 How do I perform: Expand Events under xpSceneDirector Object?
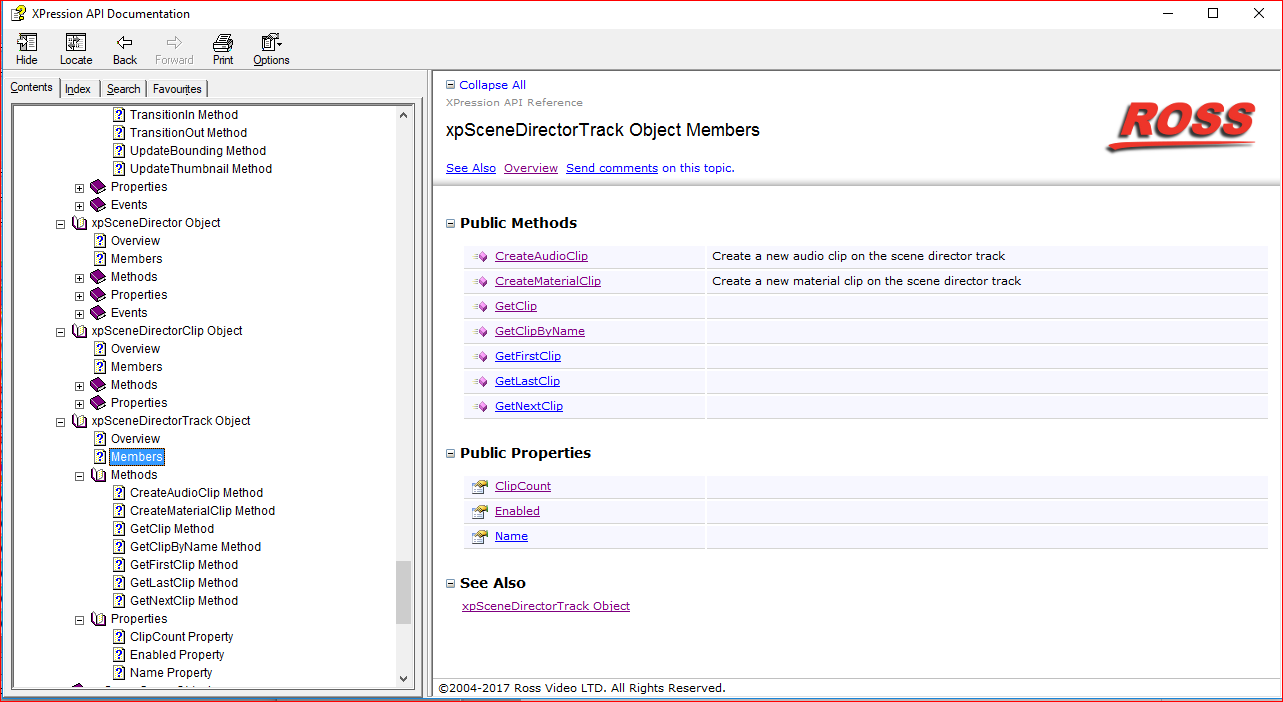coord(80,313)
